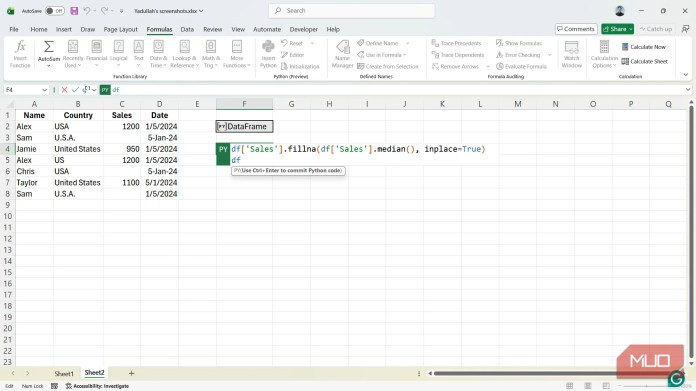
Task: Open the Undo dropdown arrow
Action: point(95,11)
